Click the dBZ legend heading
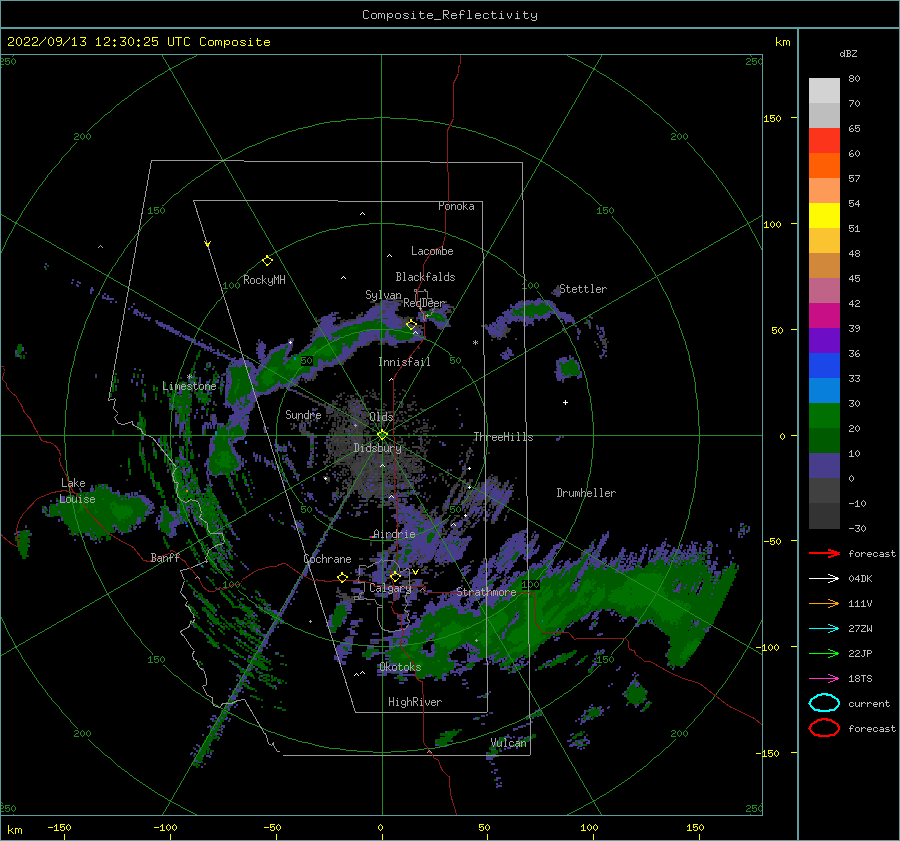Viewport: 900px width, 841px height. 848,53
